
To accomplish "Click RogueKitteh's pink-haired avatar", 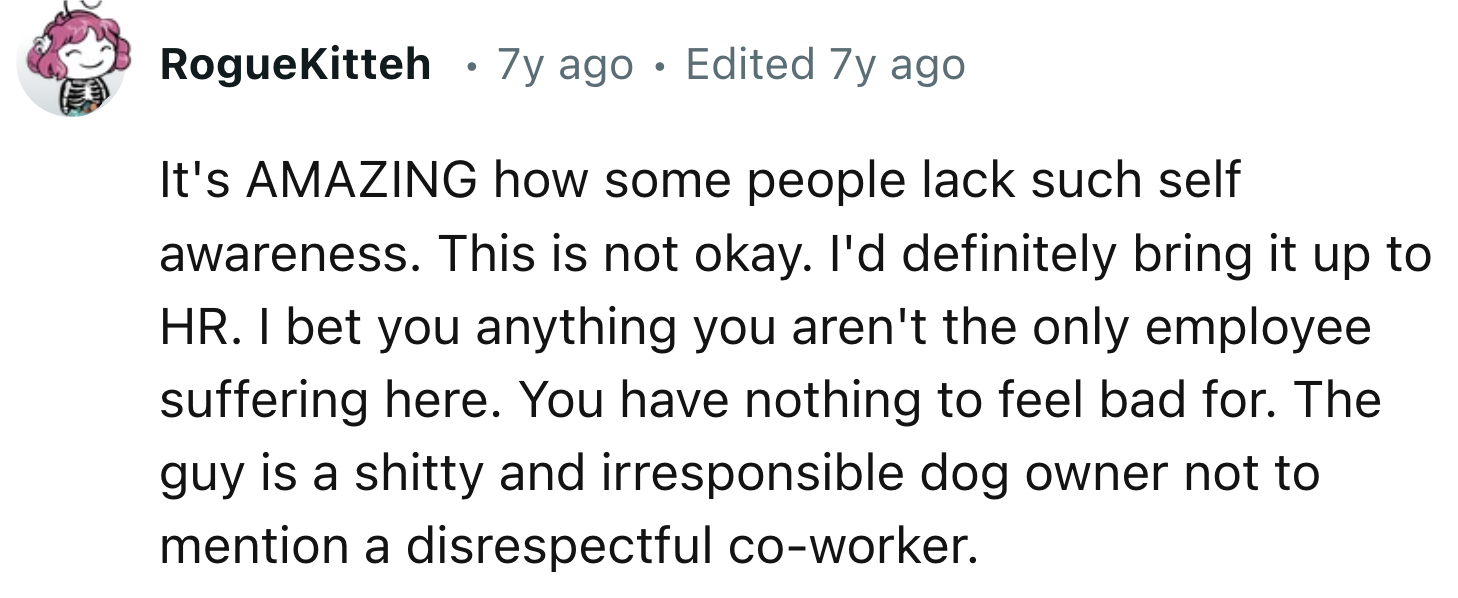I will click(x=72, y=60).
